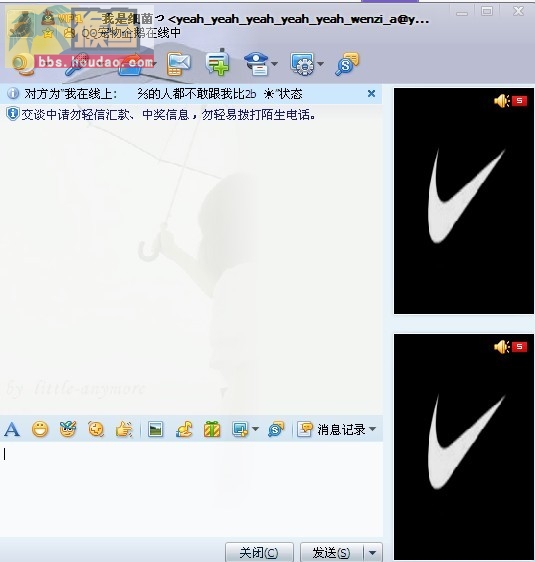This screenshot has width=535, height=562.
Task: Mute sound on the upper QQ show panel
Action: 502,101
